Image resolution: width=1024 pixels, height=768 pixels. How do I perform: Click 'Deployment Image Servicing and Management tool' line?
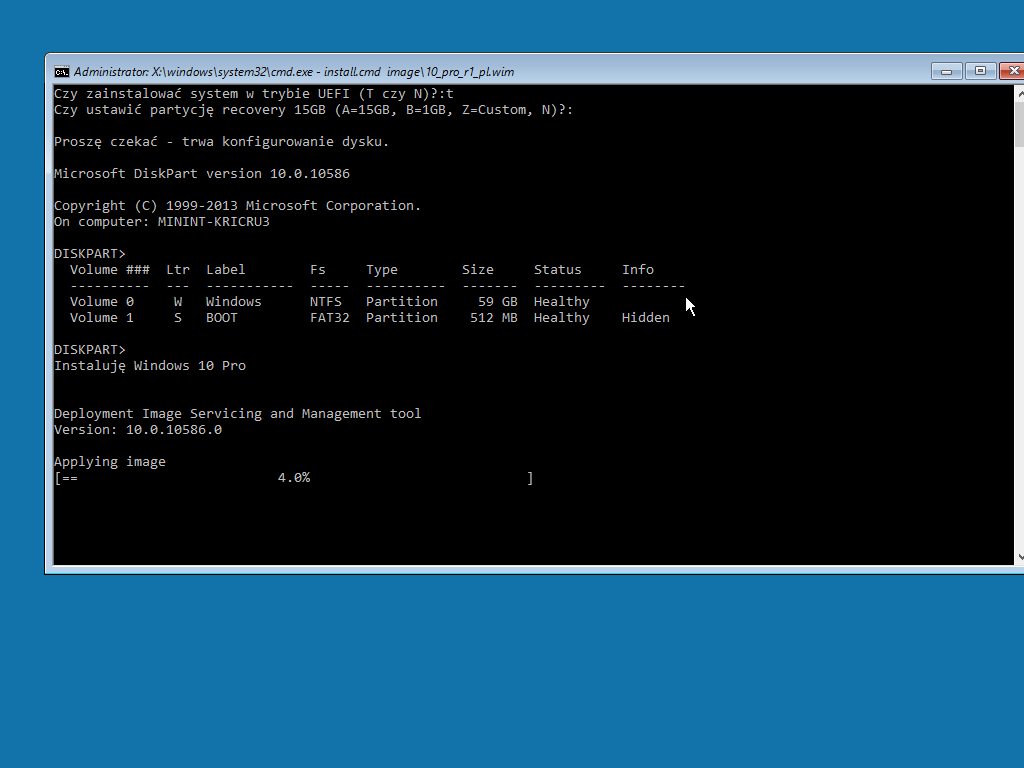click(238, 414)
